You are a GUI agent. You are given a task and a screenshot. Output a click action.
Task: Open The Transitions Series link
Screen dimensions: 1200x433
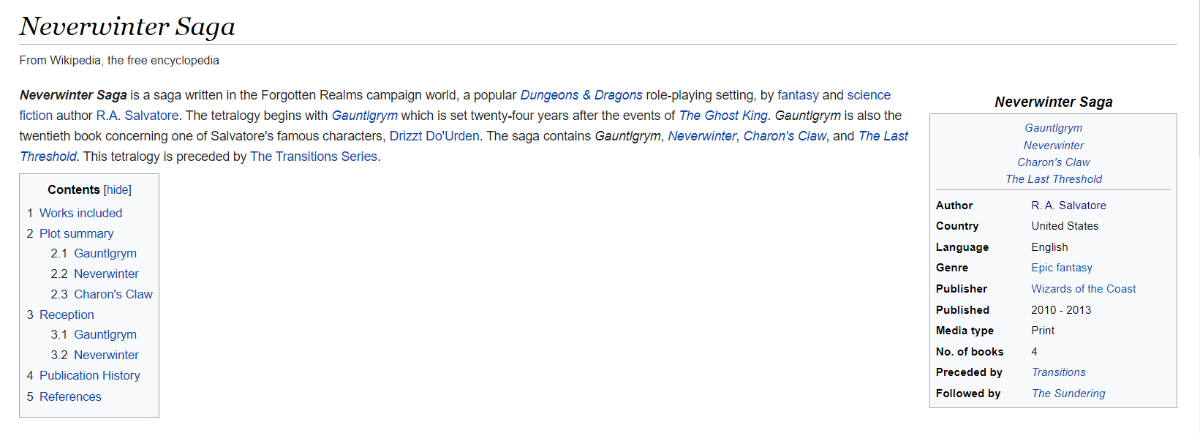[314, 156]
